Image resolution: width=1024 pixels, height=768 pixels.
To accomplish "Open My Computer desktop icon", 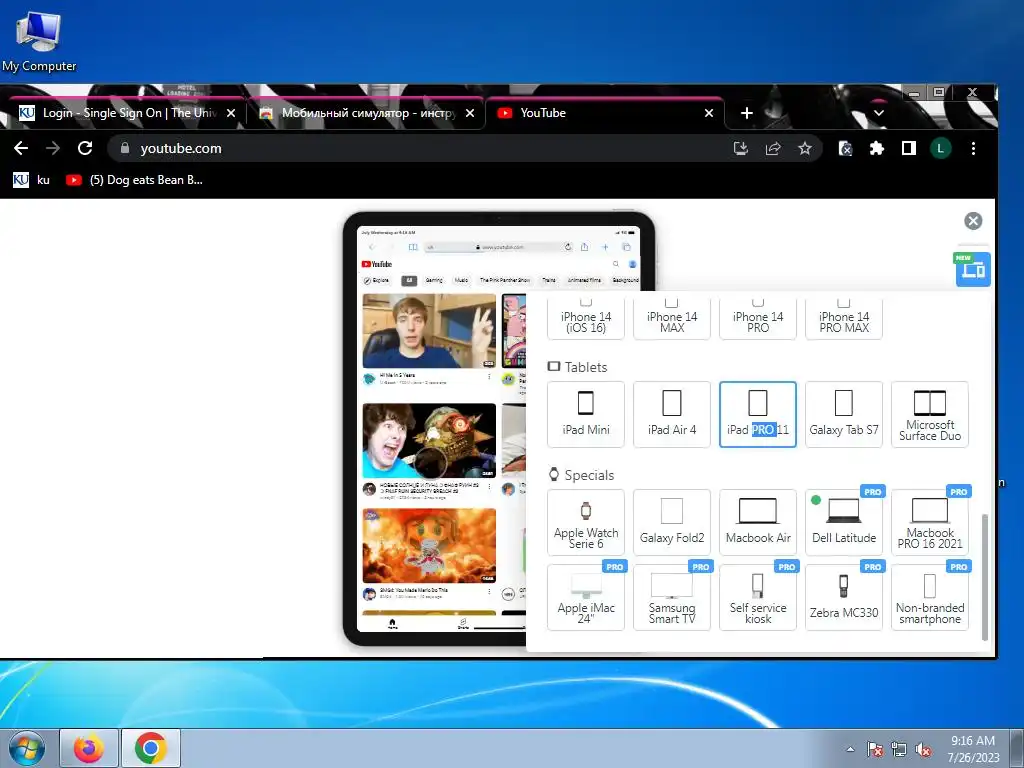I will 39,40.
